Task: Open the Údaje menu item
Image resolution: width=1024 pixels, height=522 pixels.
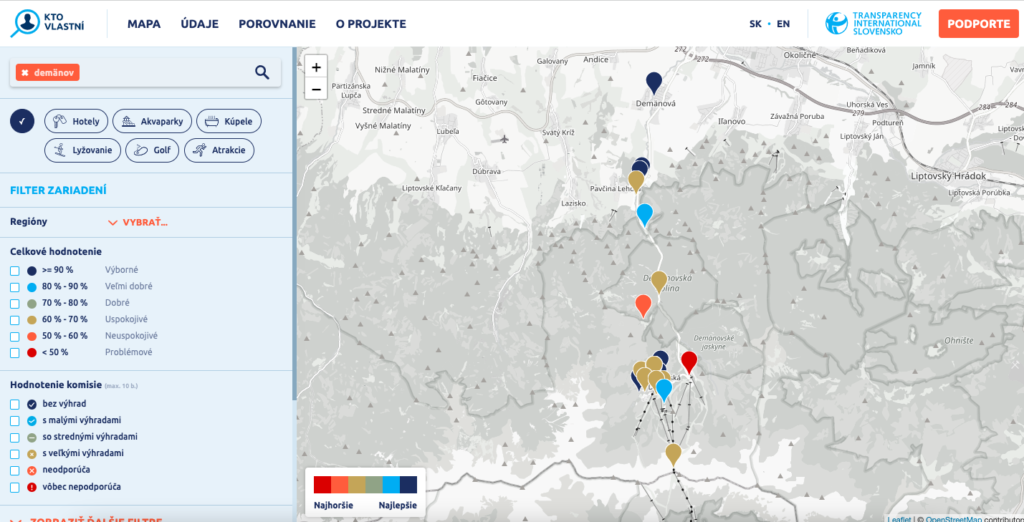Action: click(x=200, y=24)
